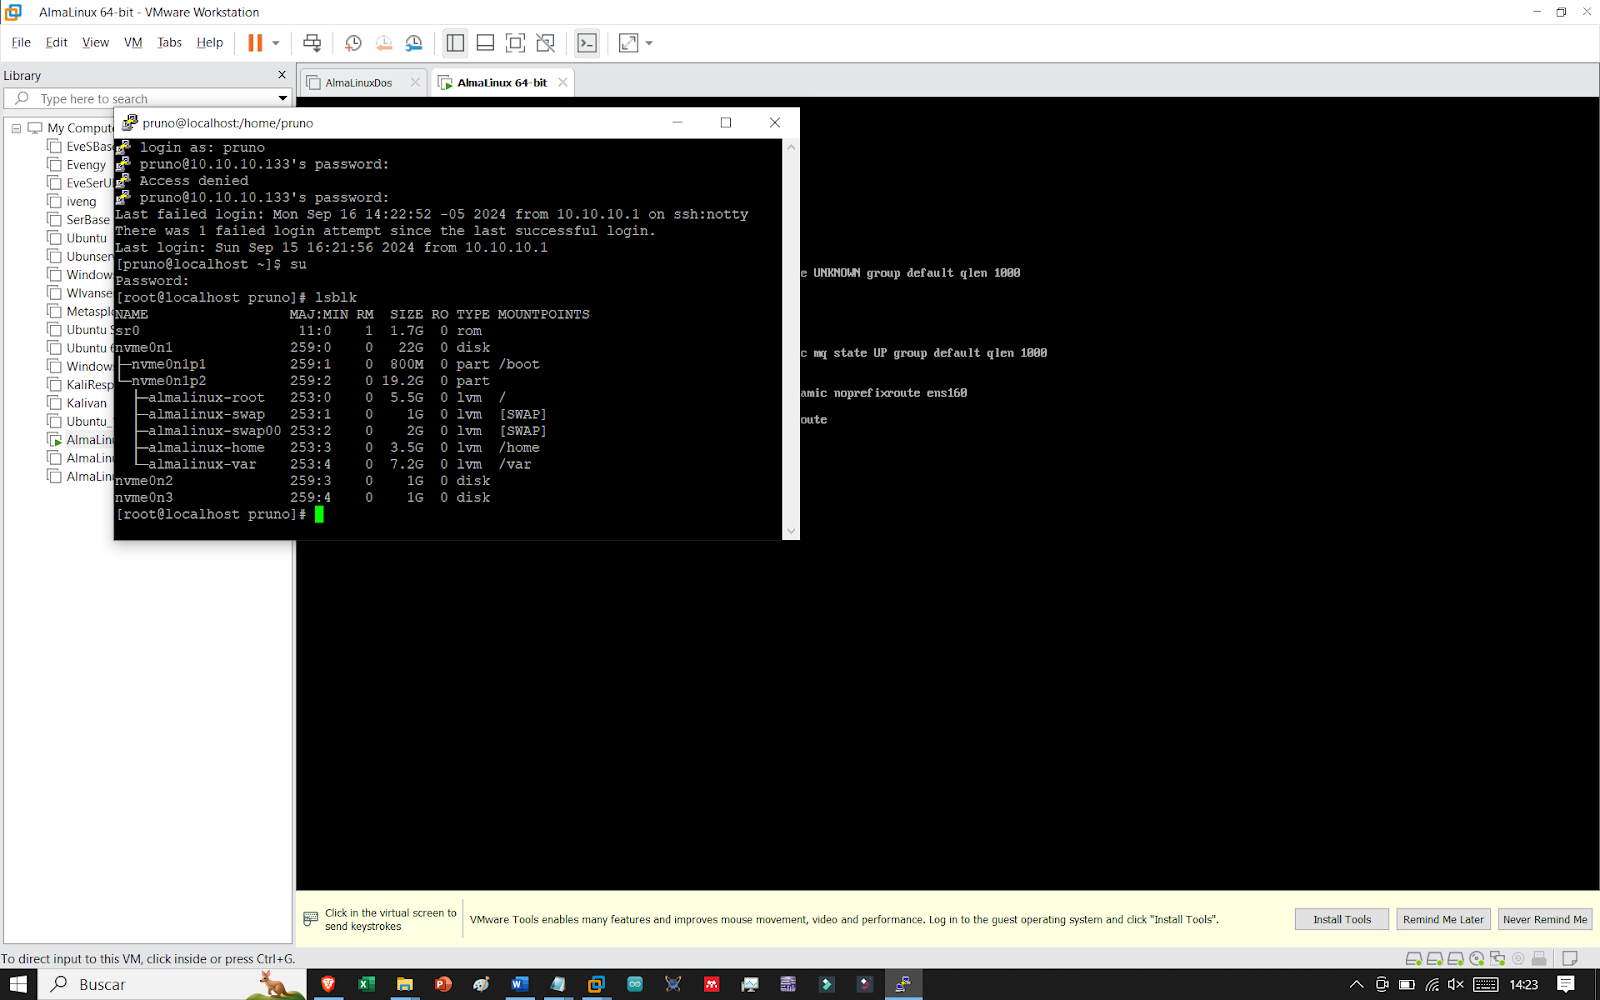Show hidden system tray icons

click(1356, 984)
